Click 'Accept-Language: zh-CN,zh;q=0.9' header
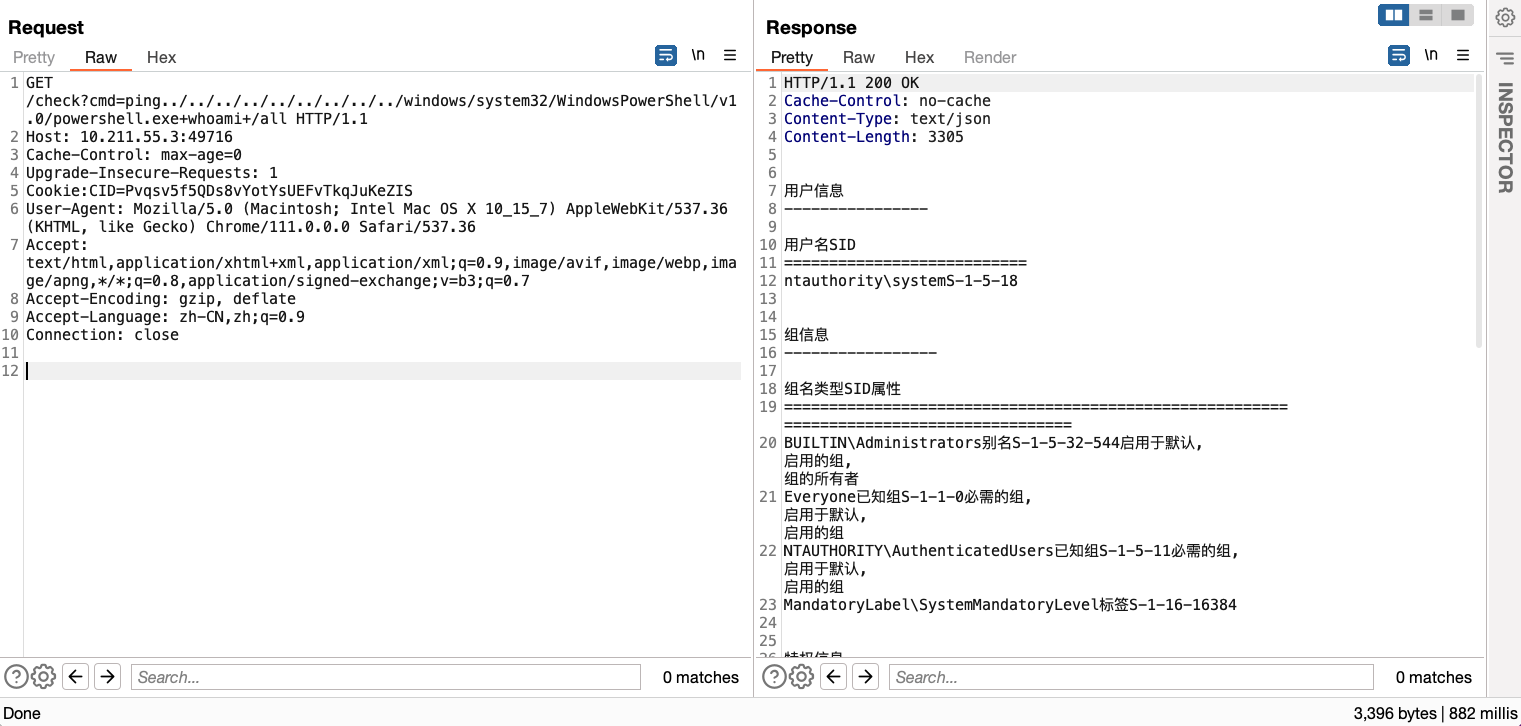 pos(165,317)
